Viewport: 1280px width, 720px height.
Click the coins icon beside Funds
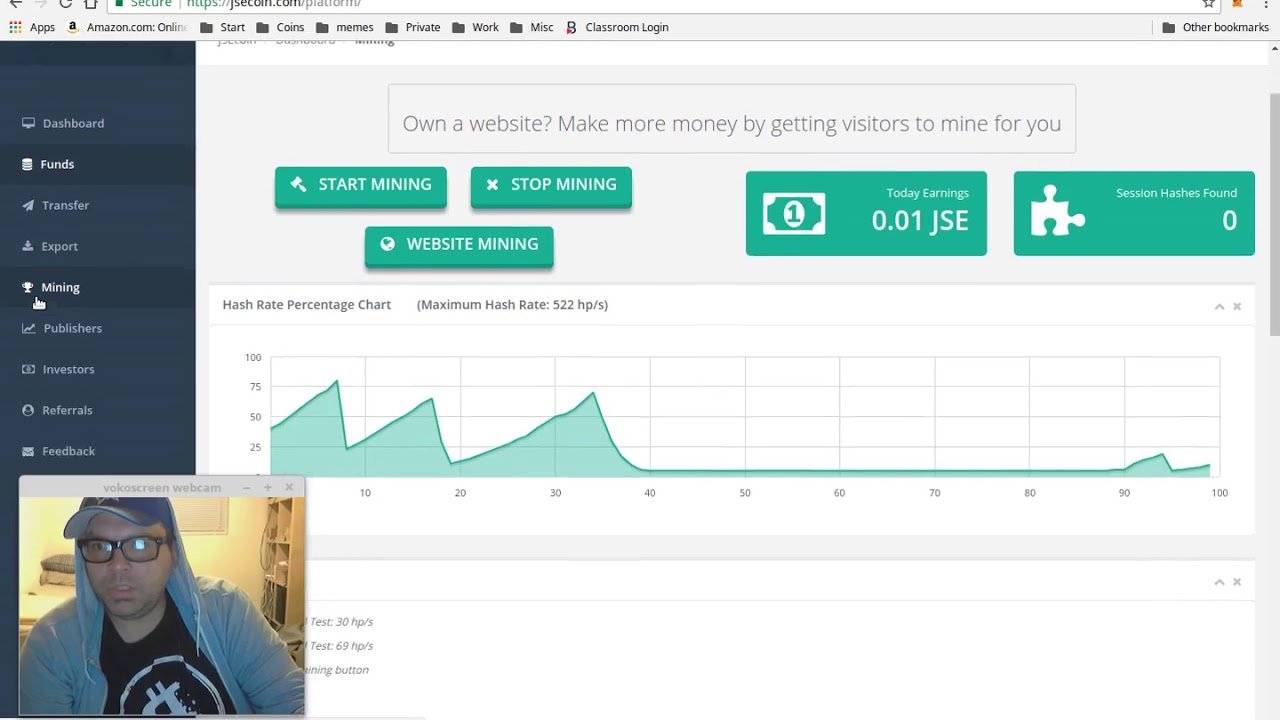coord(27,164)
